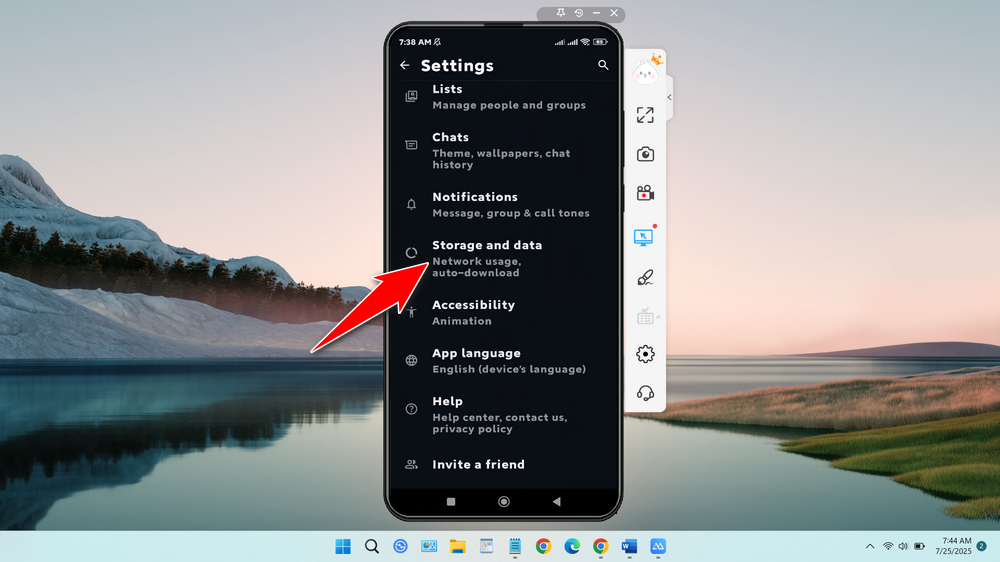This screenshot has height=562, width=1000.
Task: Minimize the phone mirror window
Action: tap(596, 13)
